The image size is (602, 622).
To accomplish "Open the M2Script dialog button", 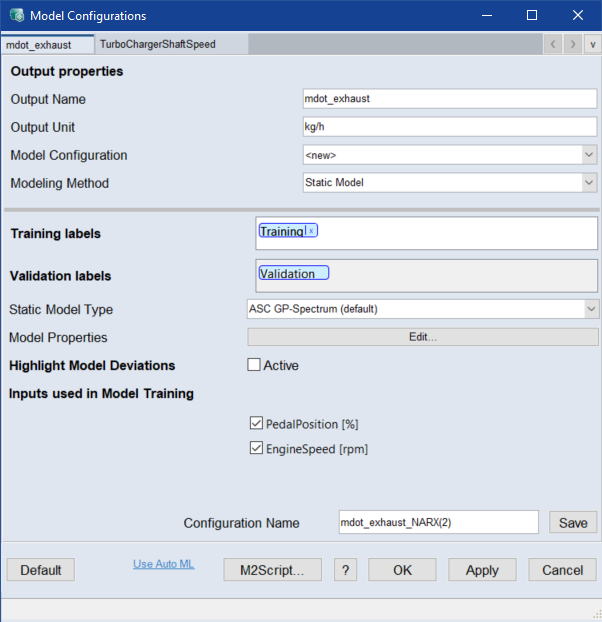I will coord(273,569).
